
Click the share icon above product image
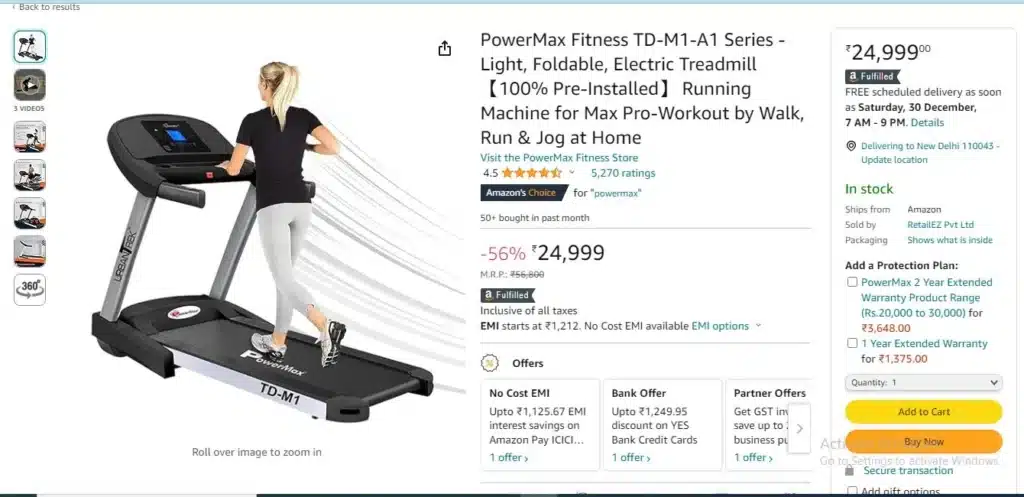pos(445,48)
